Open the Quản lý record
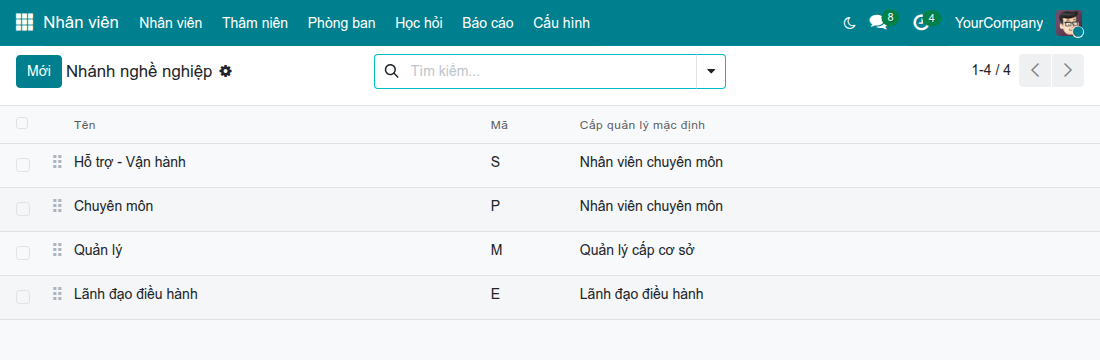 tap(98, 250)
